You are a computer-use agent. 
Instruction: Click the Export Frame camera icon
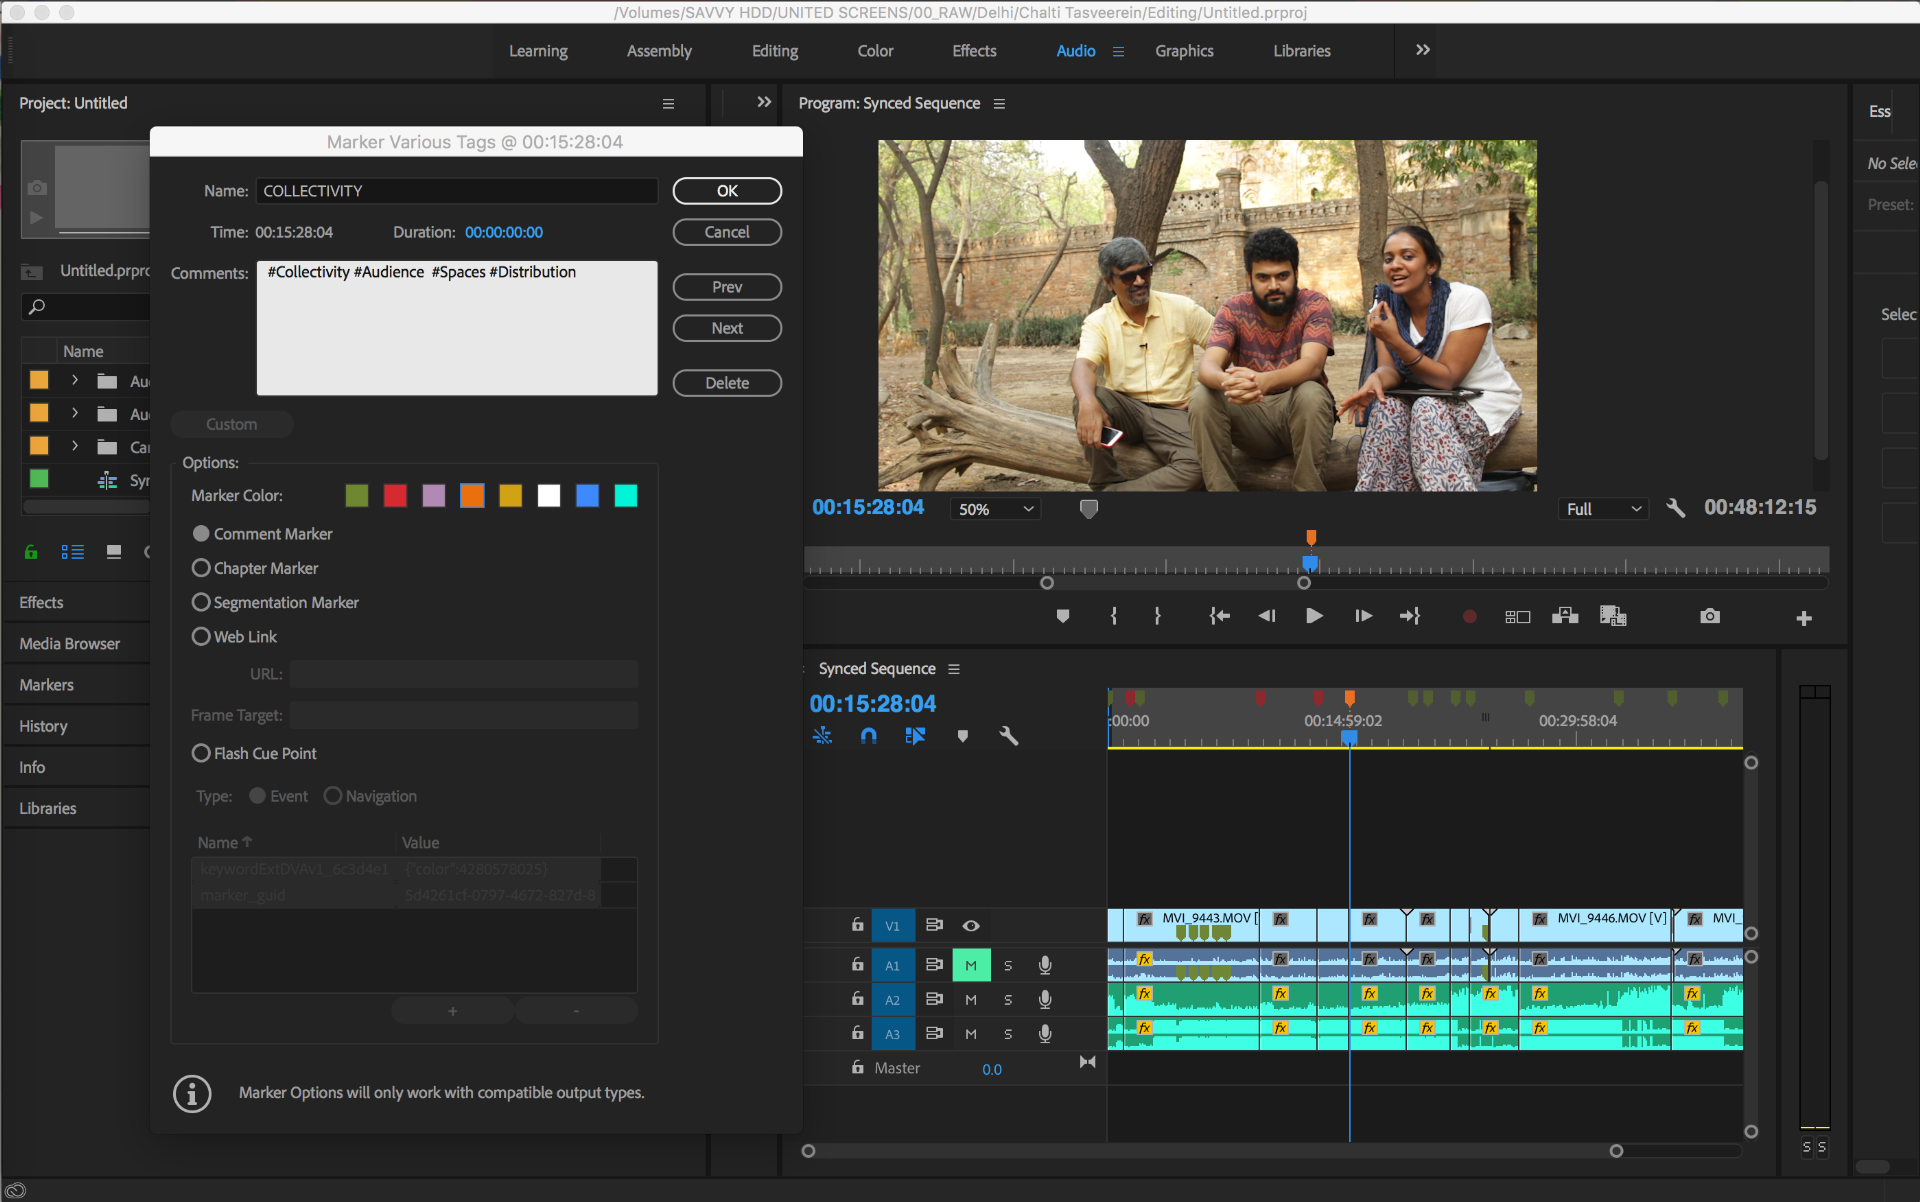[1710, 616]
